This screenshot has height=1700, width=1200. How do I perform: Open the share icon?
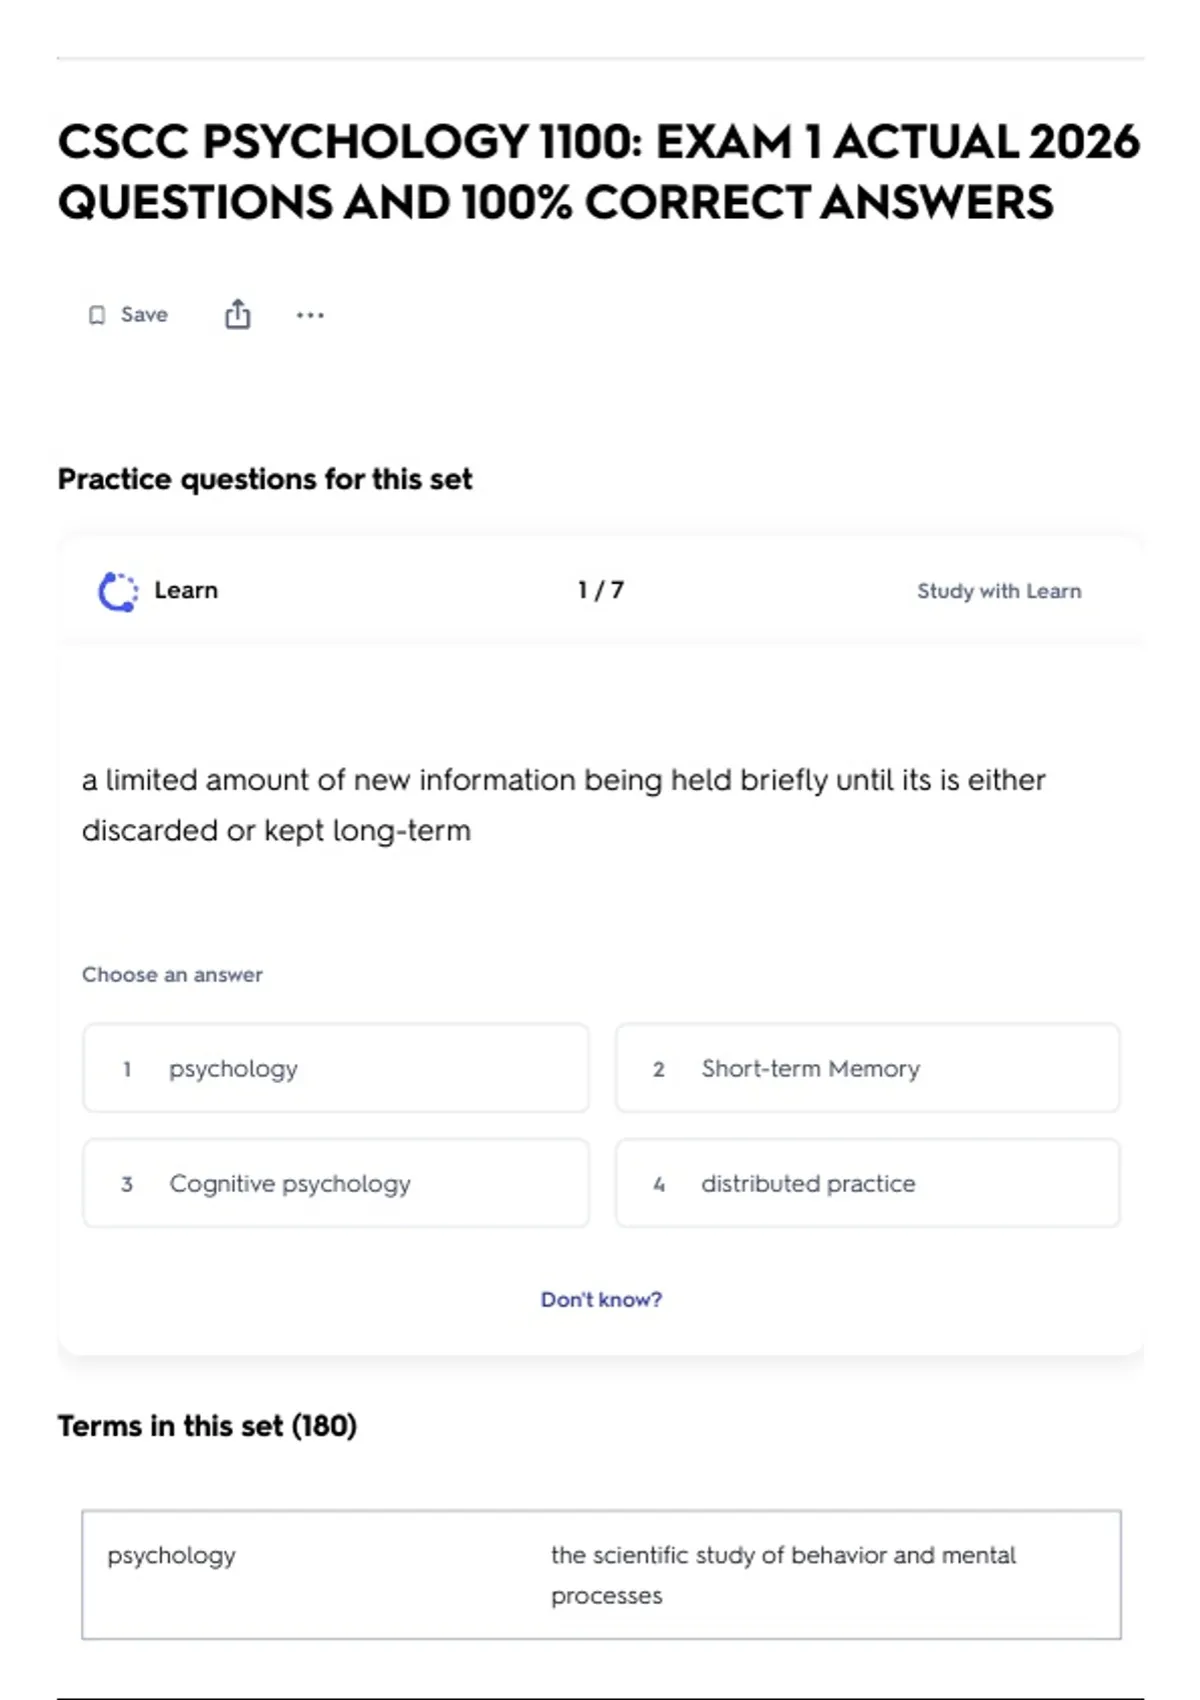pos(237,314)
